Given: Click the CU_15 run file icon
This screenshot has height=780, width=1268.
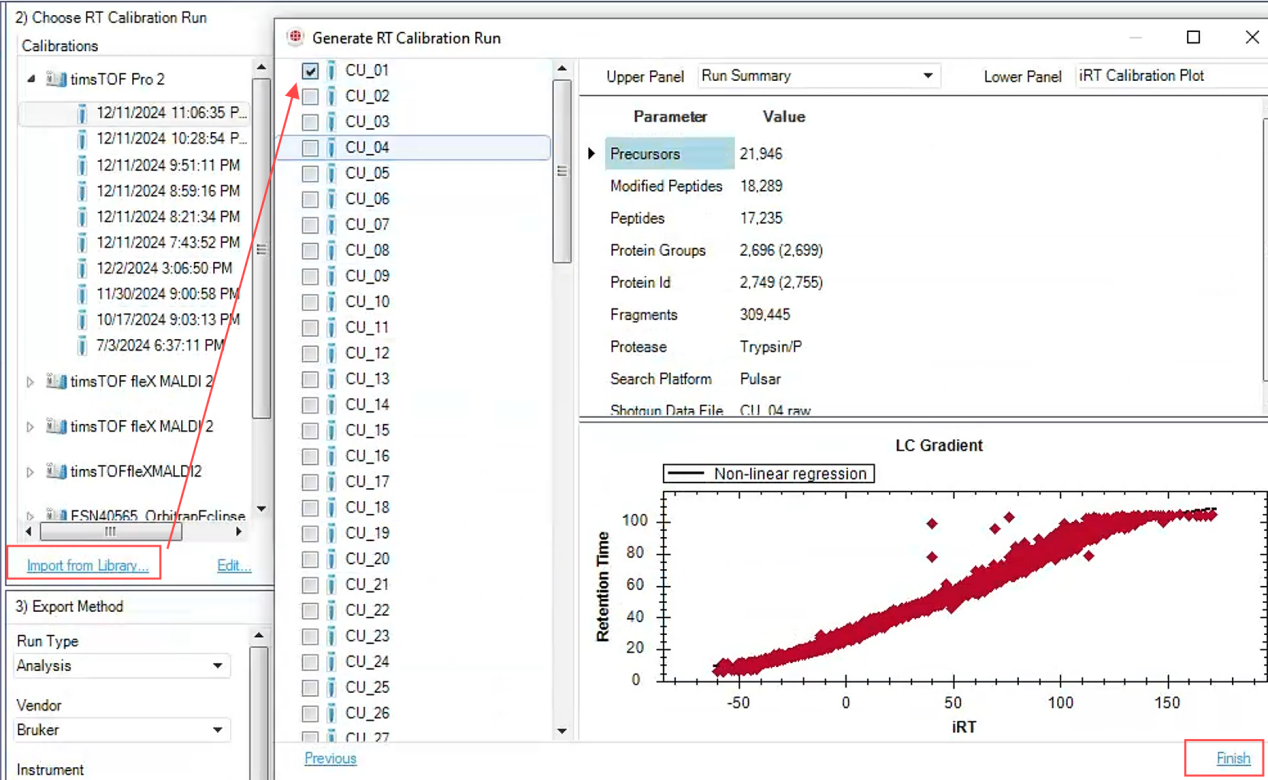Looking at the screenshot, I should click(x=332, y=431).
